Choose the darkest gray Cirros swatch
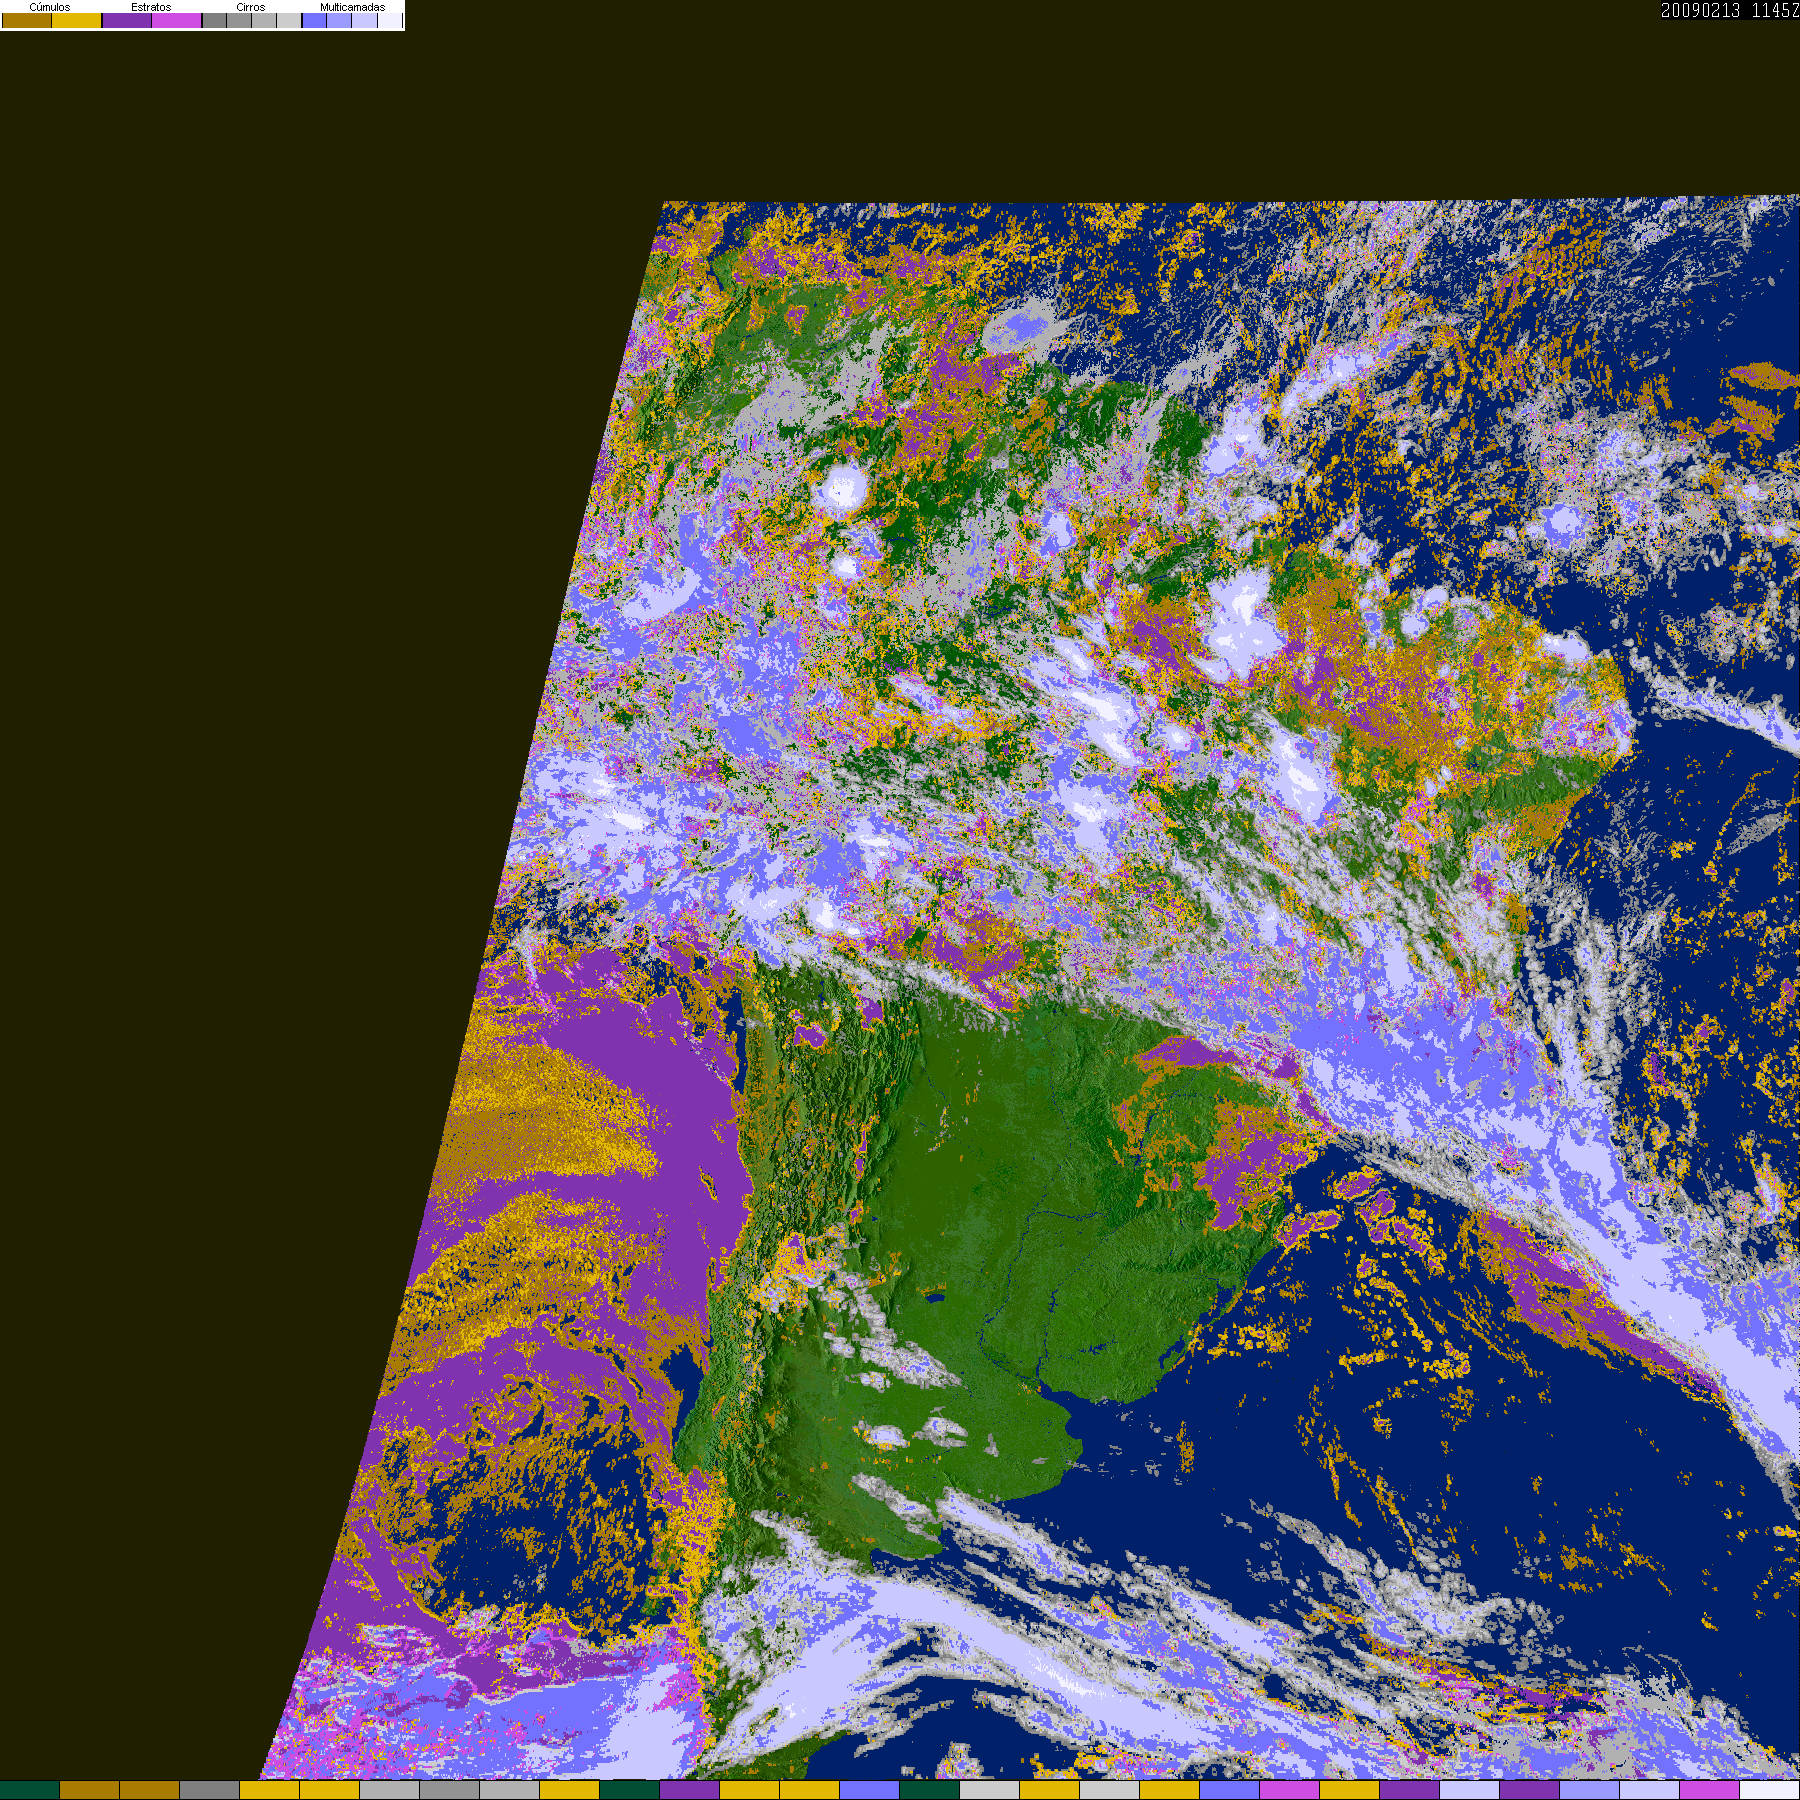This screenshot has width=1800, height=1800. [214, 20]
